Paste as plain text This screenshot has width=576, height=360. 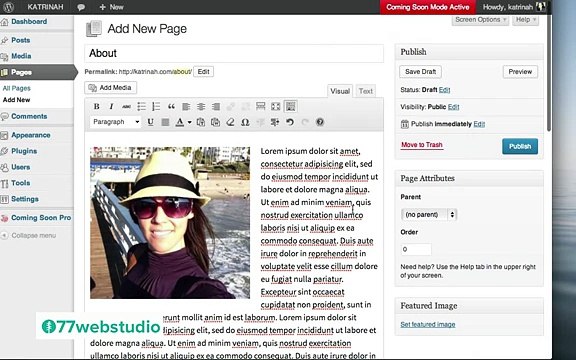pos(201,122)
